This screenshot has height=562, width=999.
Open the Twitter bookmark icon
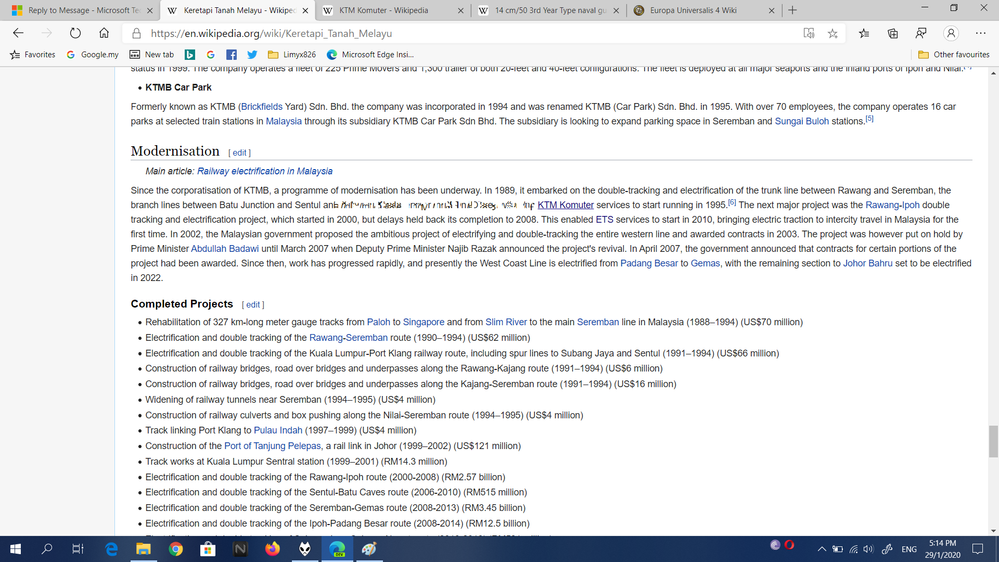click(x=252, y=55)
